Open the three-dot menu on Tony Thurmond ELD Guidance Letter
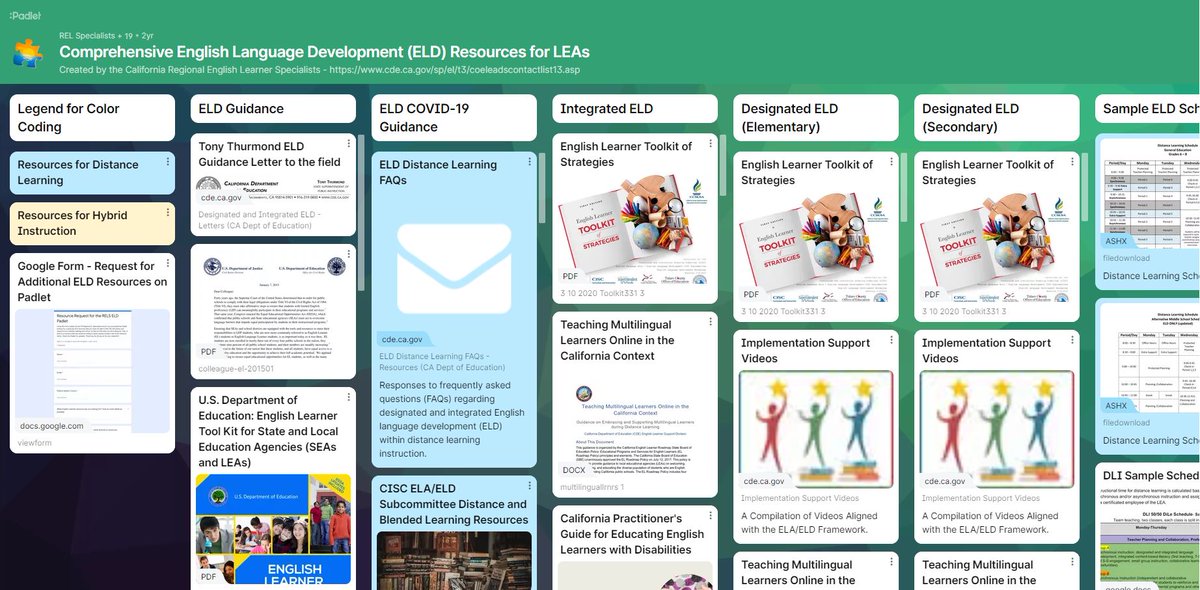This screenshot has width=1200, height=590. click(348, 146)
